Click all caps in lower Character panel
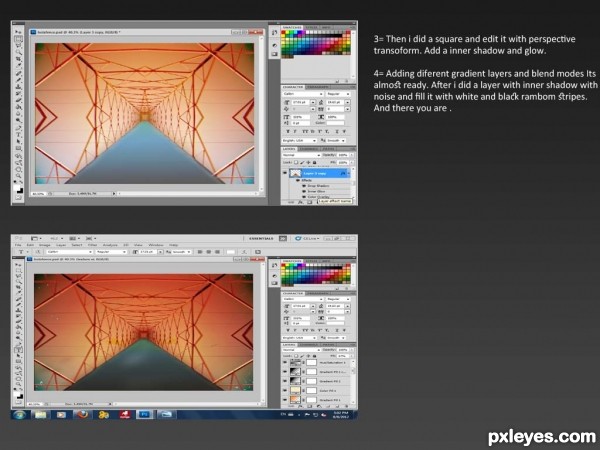The width and height of the screenshot is (600, 450). point(305,330)
